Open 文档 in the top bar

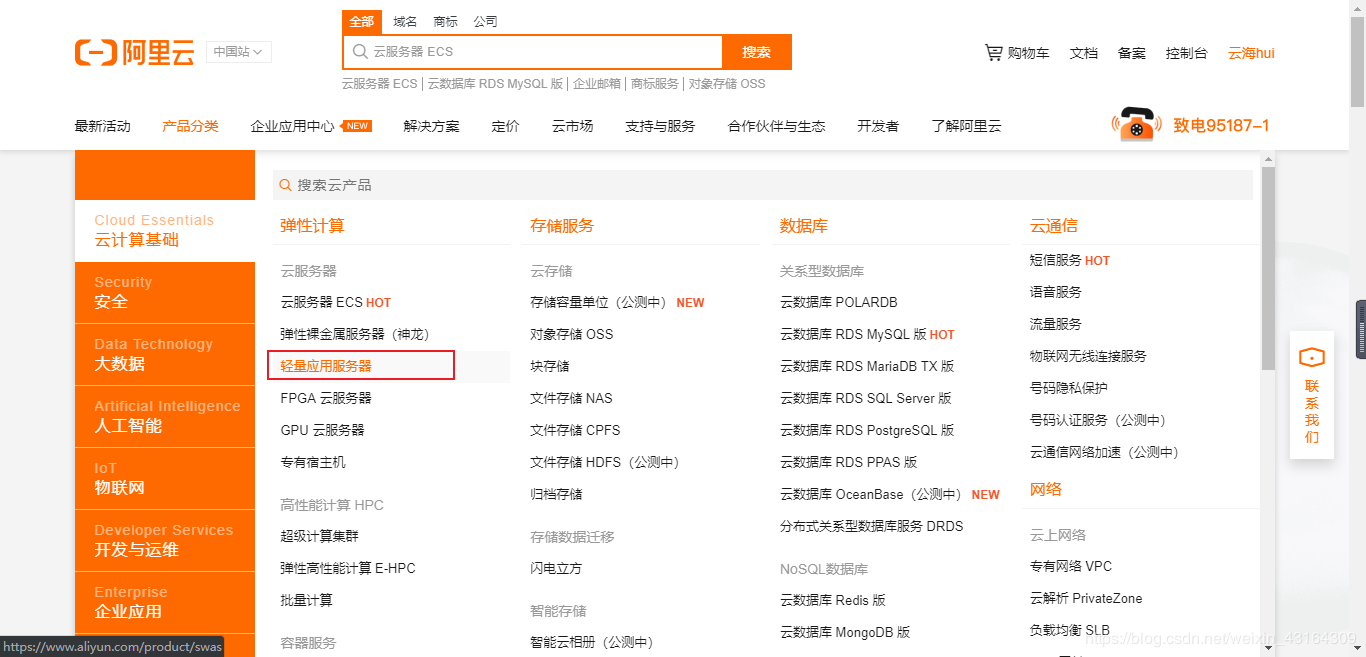click(1084, 53)
